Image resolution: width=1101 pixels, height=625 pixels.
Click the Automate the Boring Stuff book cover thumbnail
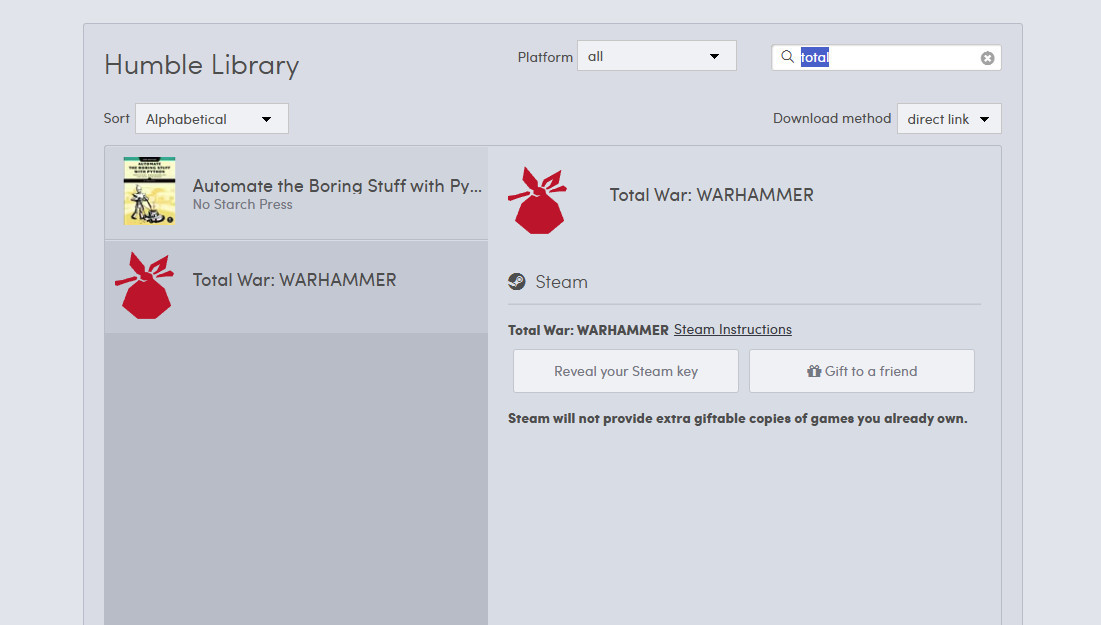point(150,191)
